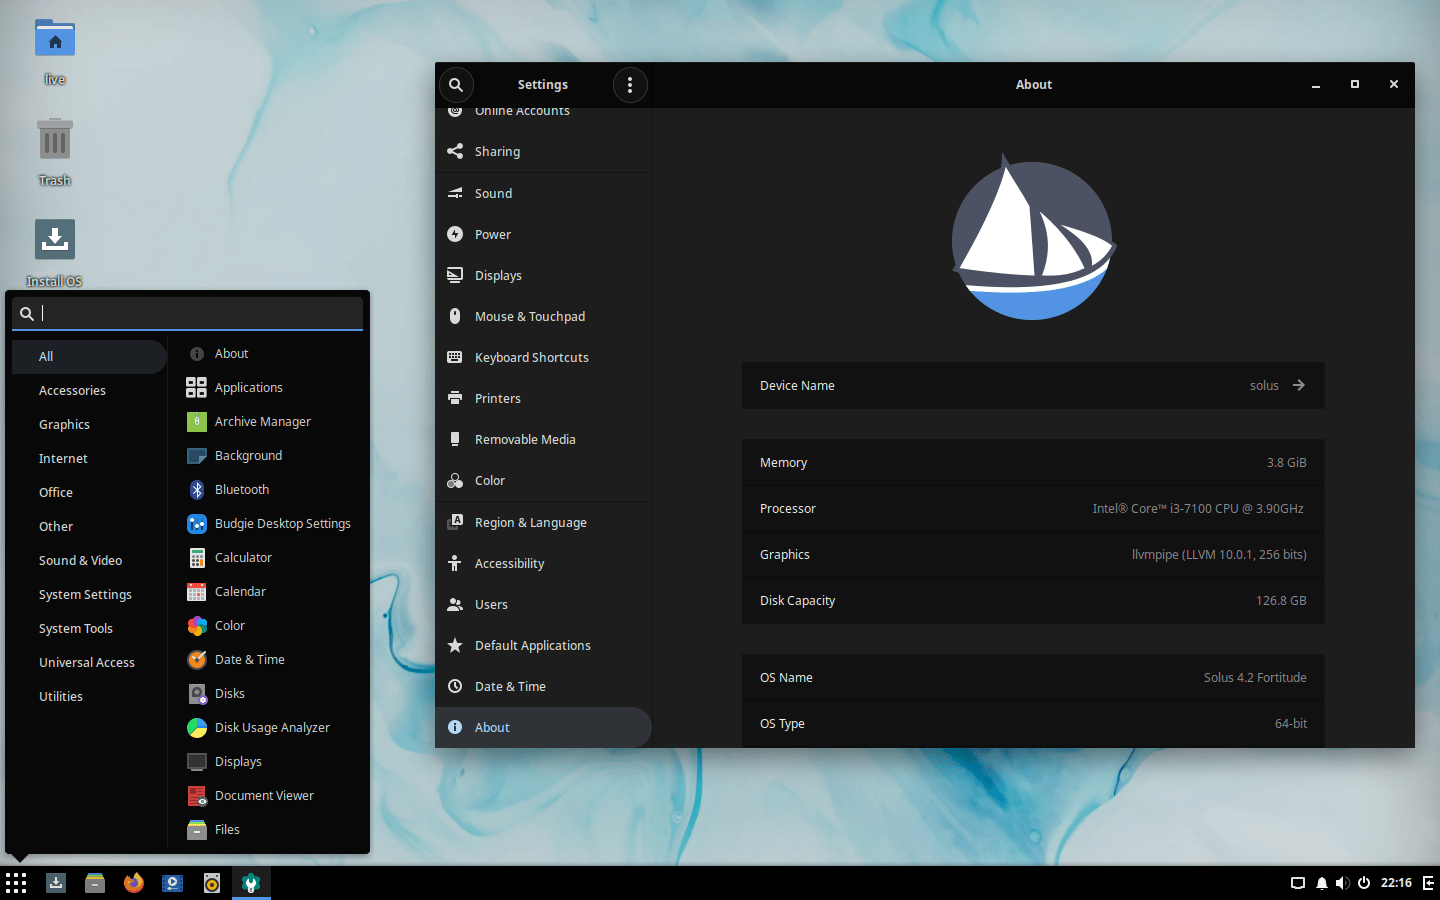Click the Users icon in sidebar
Screen dimensions: 1440x900
point(455,604)
